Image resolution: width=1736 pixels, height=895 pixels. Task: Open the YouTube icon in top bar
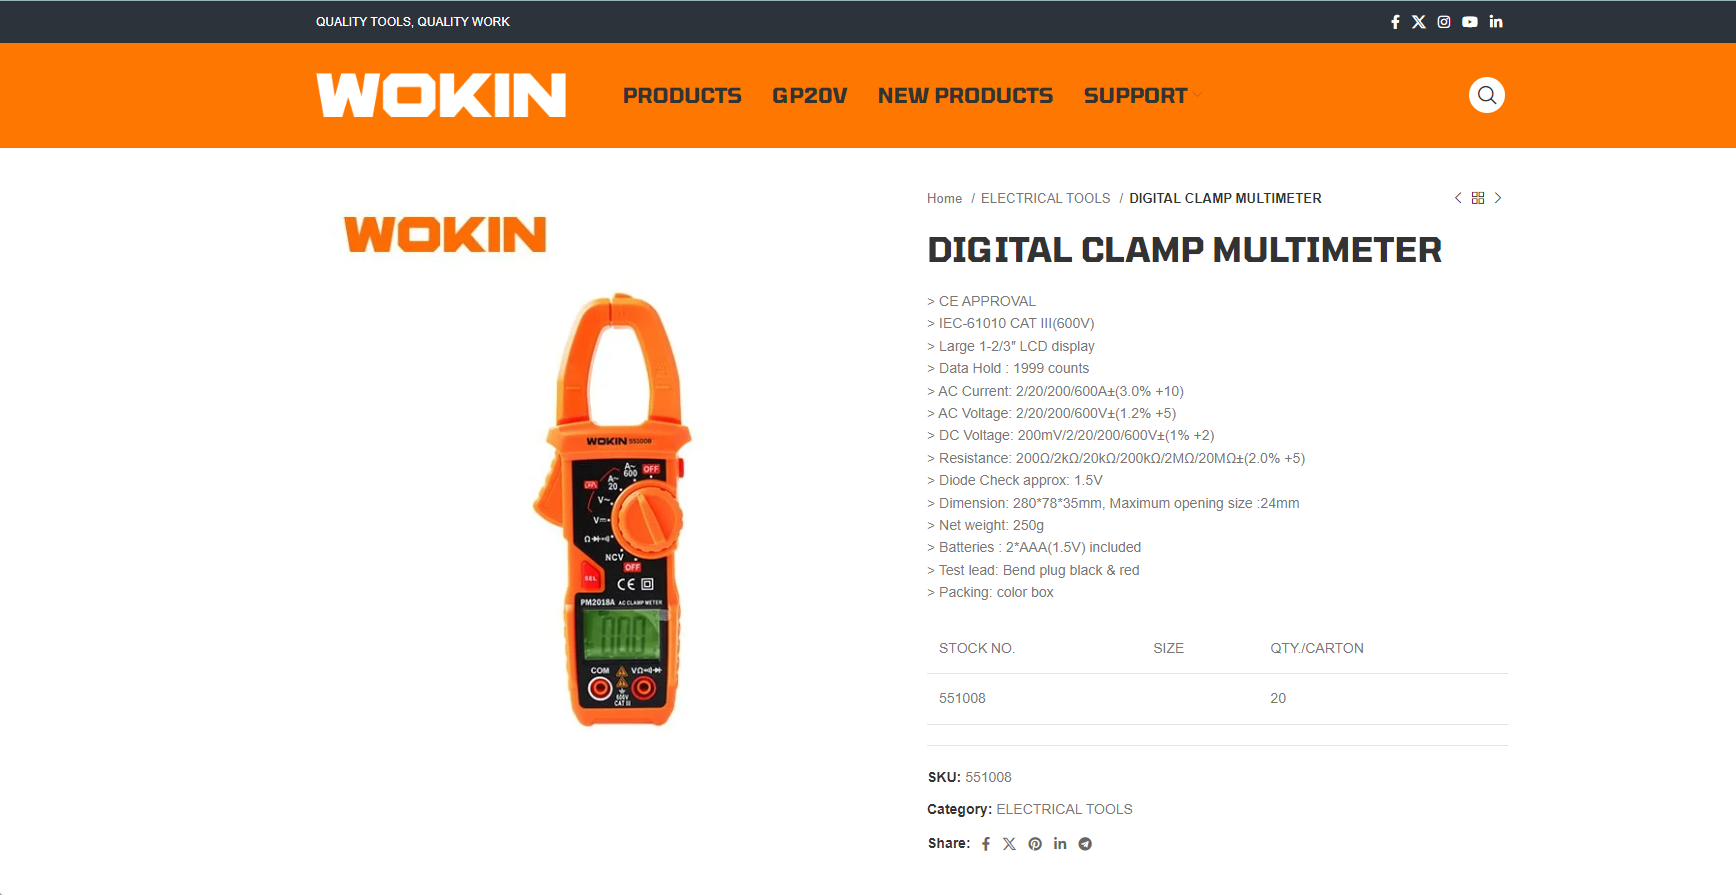click(x=1470, y=22)
